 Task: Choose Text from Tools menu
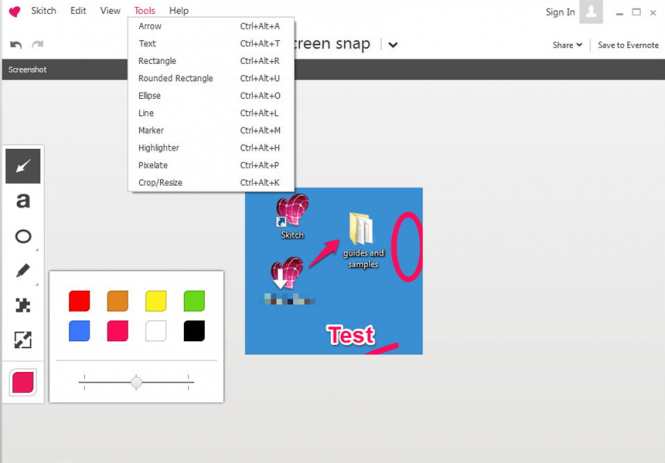pos(211,44)
